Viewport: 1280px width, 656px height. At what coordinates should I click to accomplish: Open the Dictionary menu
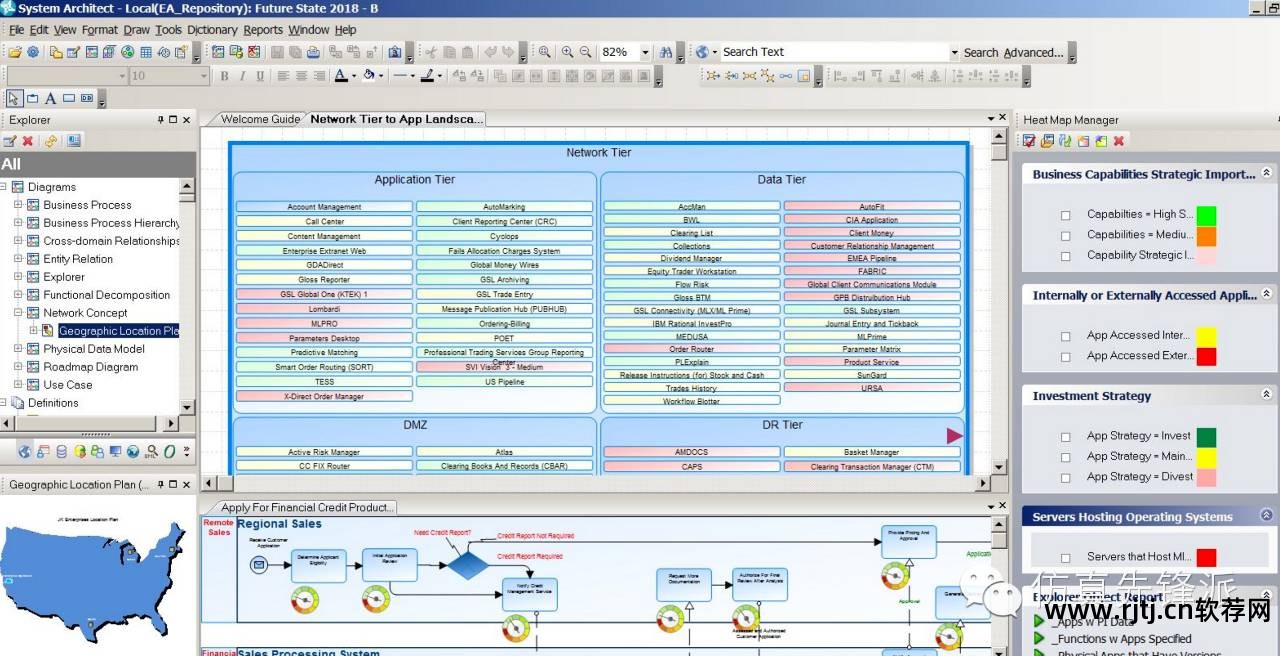212,30
